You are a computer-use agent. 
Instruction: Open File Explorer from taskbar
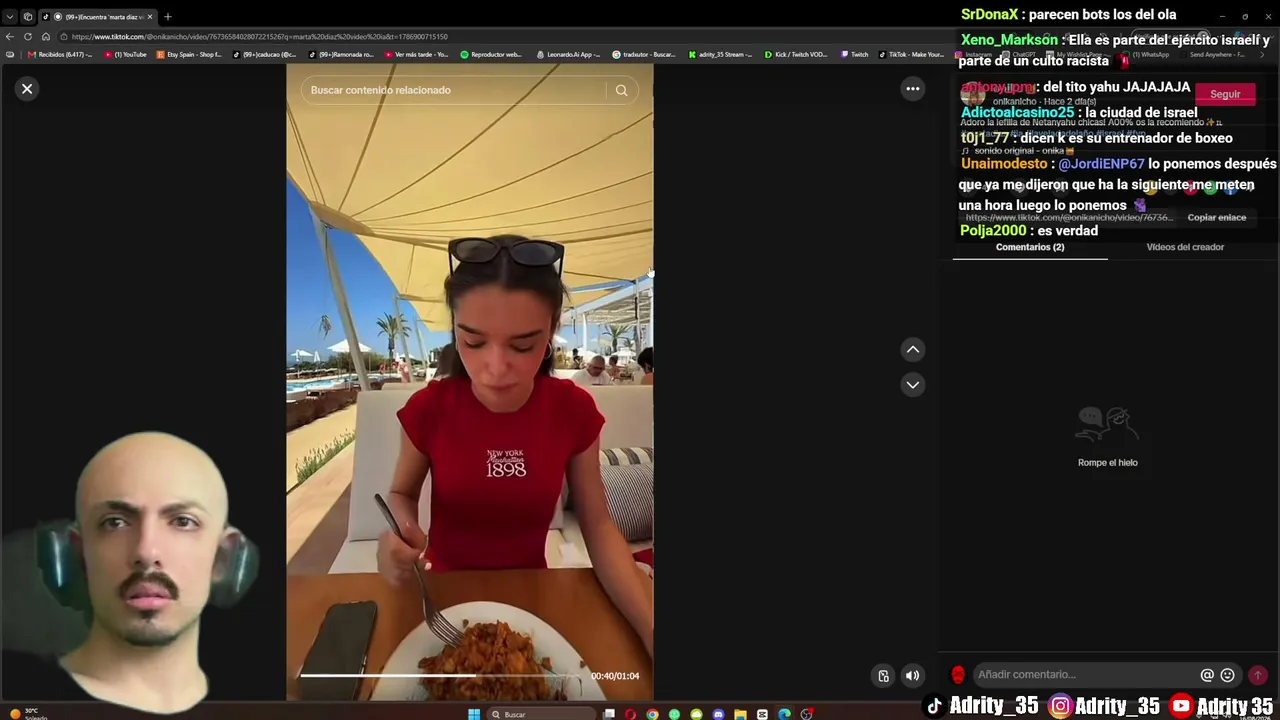pyautogui.click(x=740, y=714)
